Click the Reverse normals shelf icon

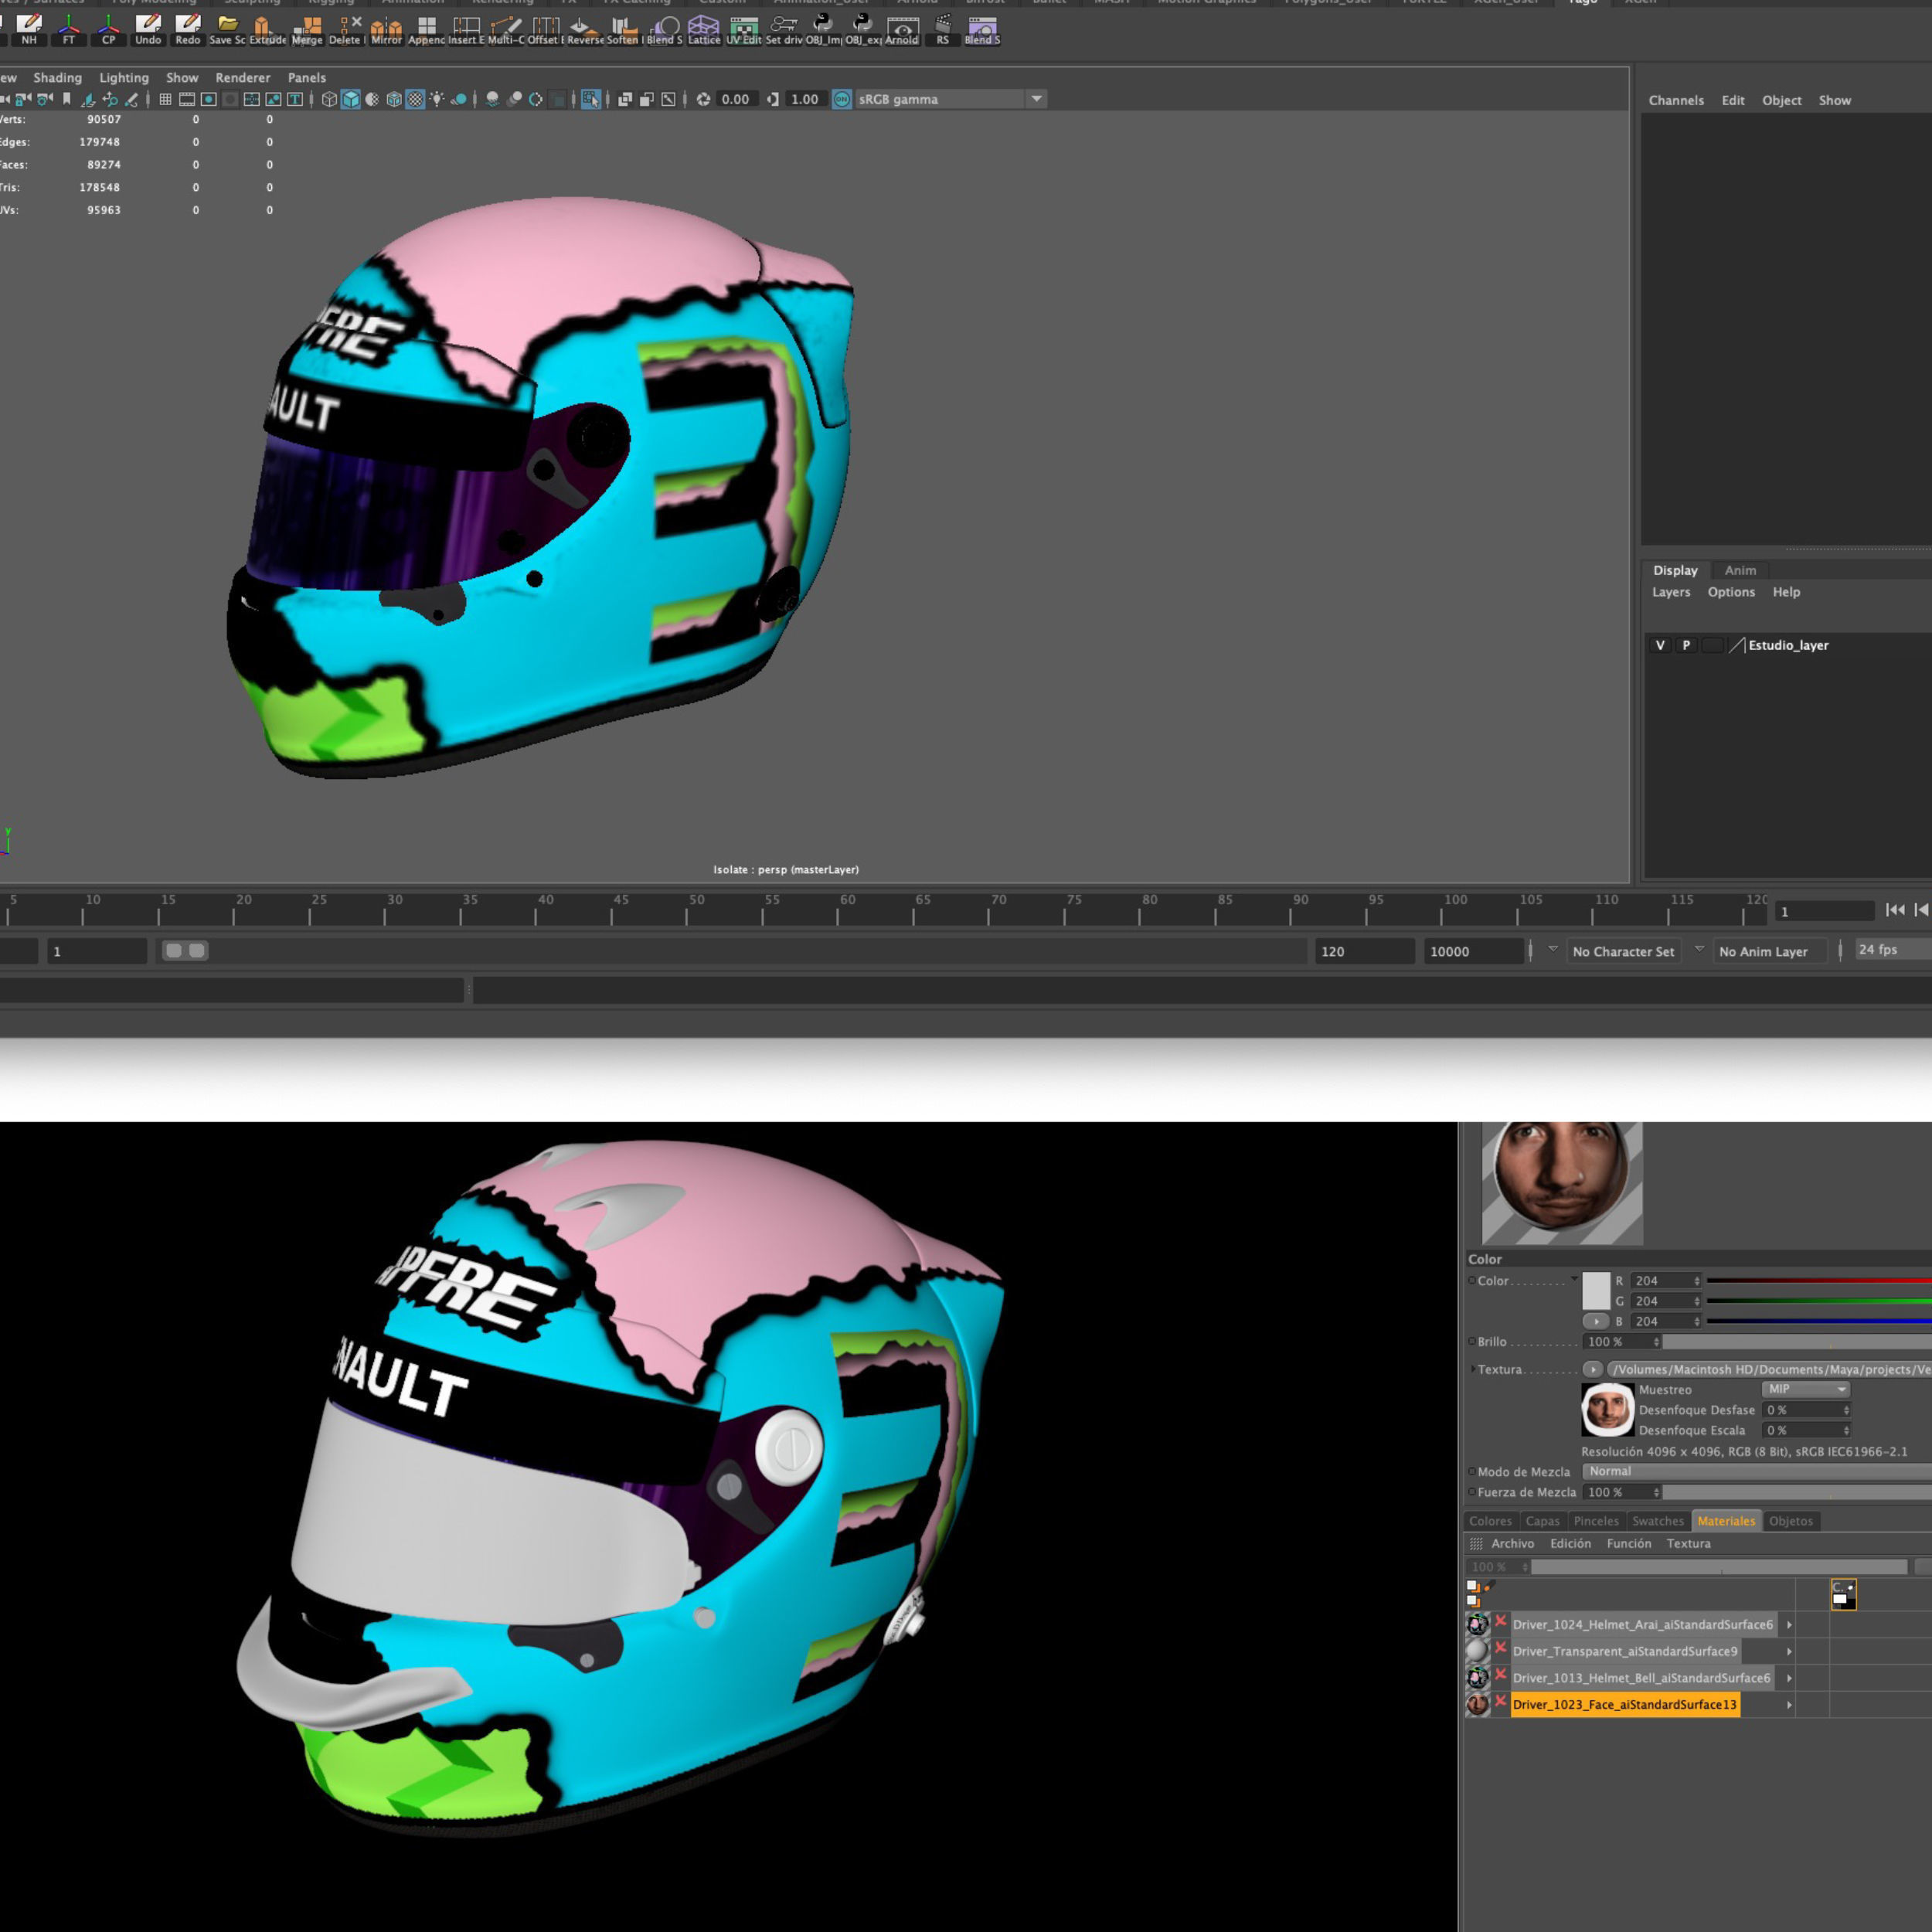[585, 29]
